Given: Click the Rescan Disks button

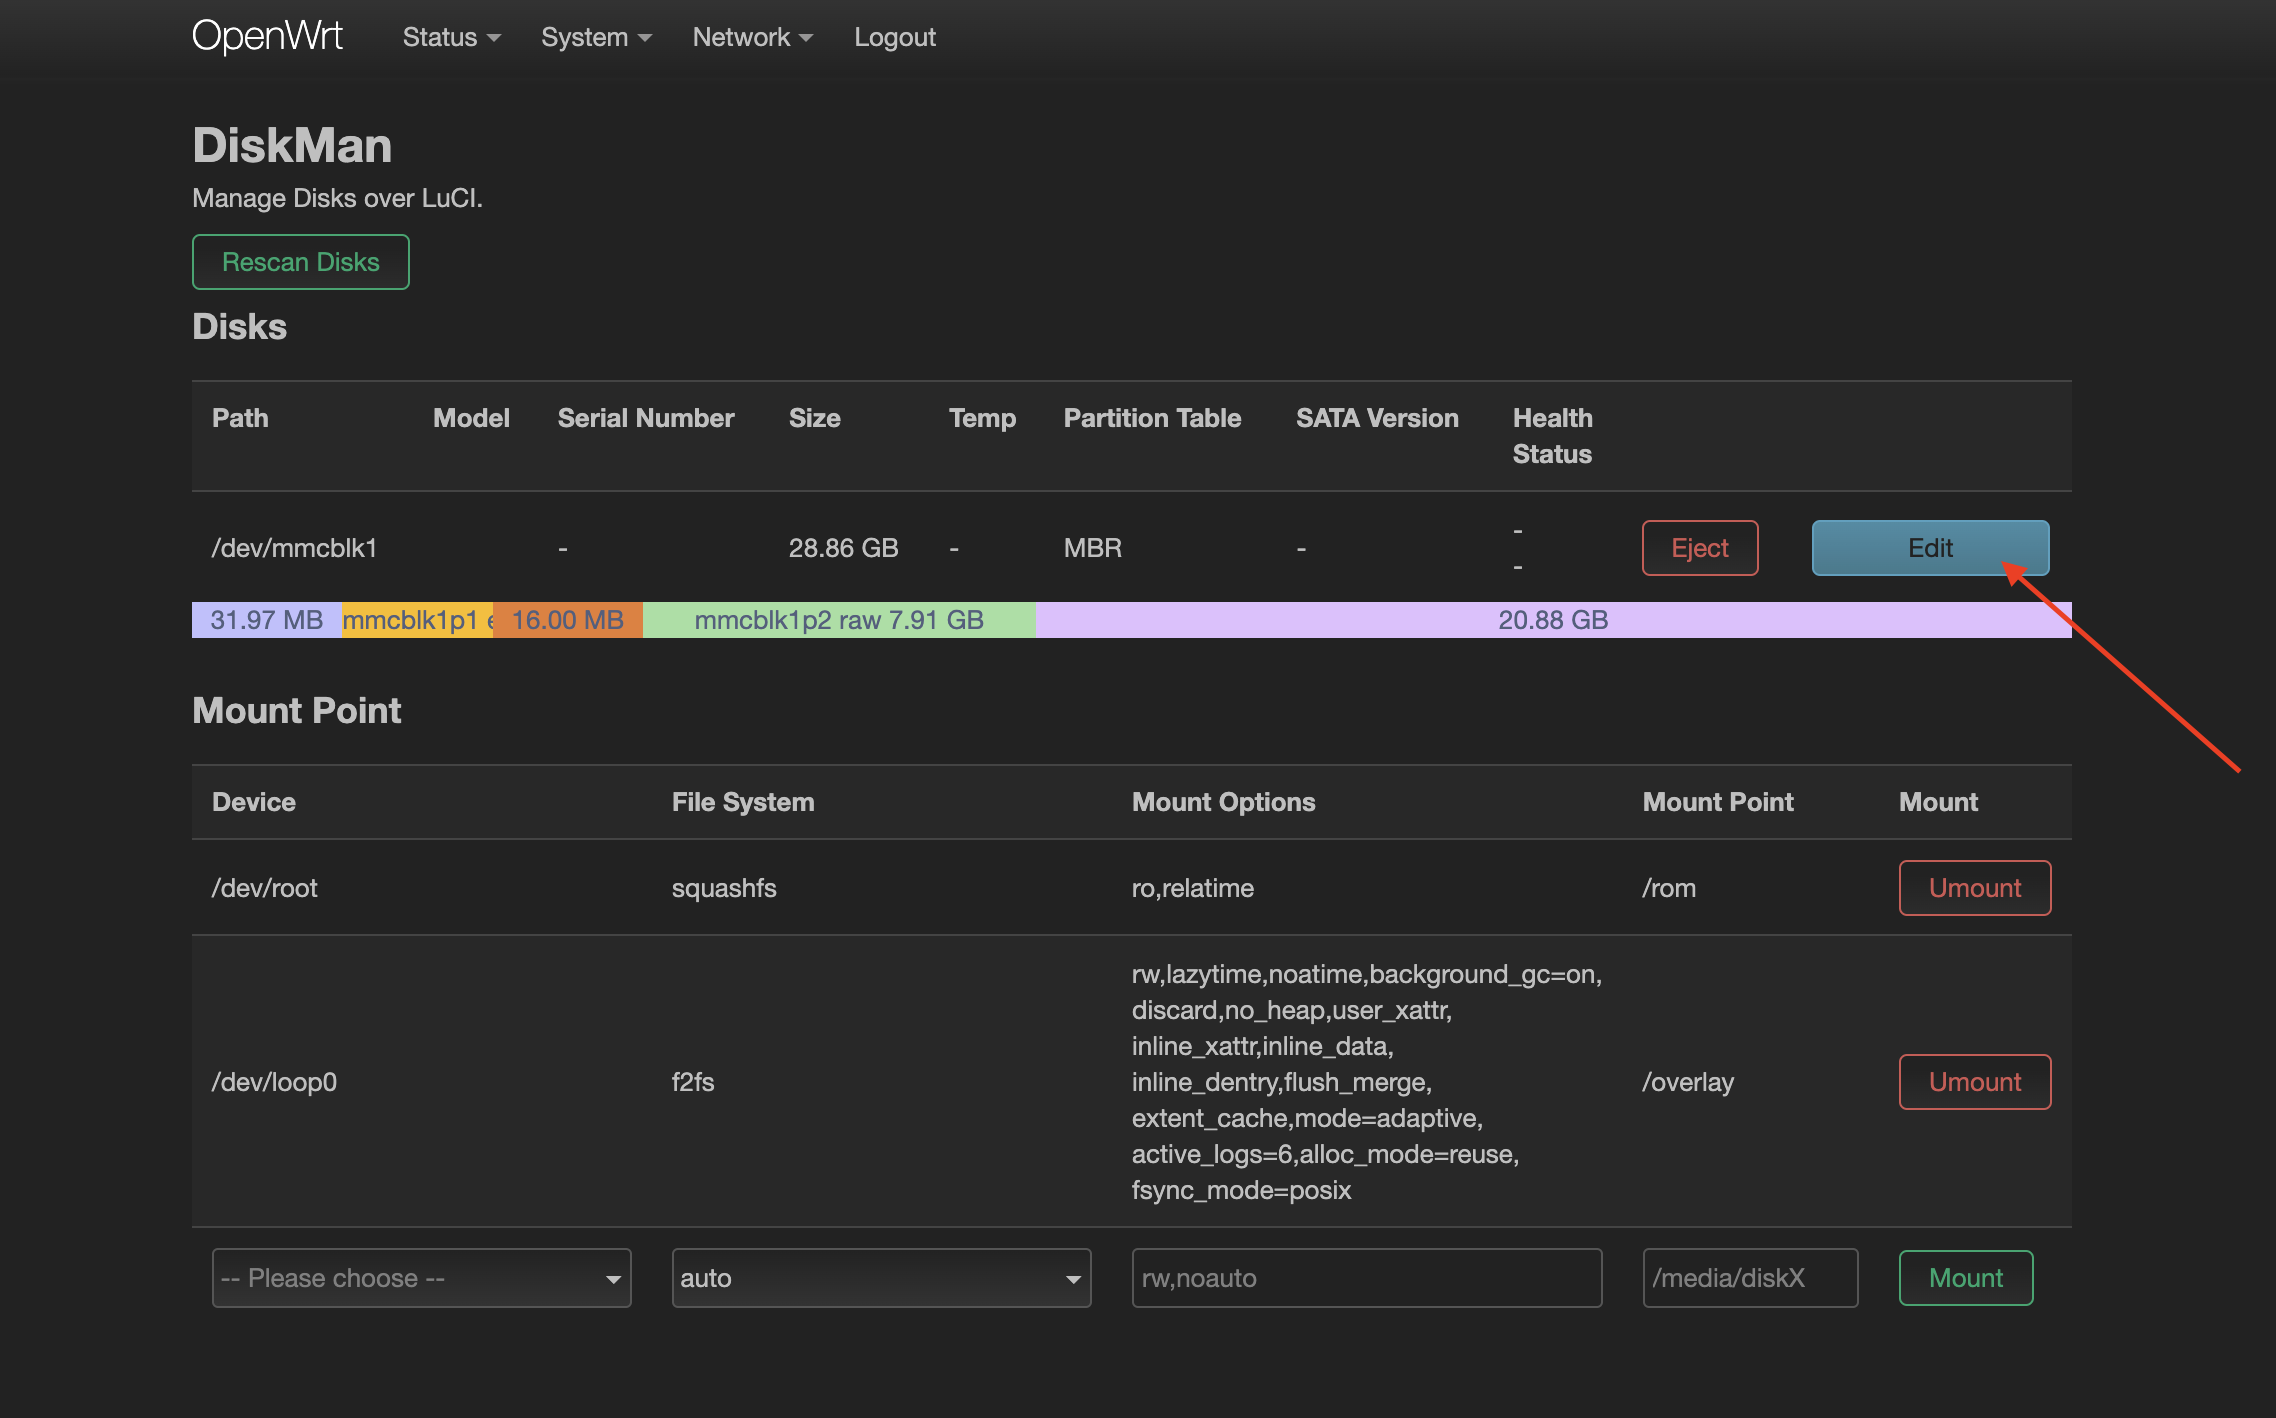Looking at the screenshot, I should point(301,262).
